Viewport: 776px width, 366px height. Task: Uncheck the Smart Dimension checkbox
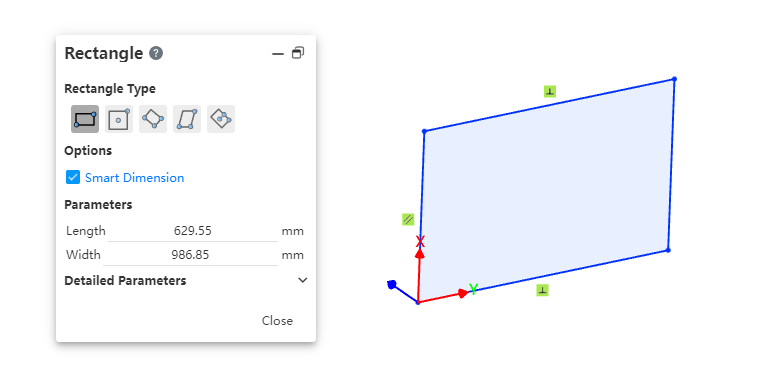pos(73,177)
